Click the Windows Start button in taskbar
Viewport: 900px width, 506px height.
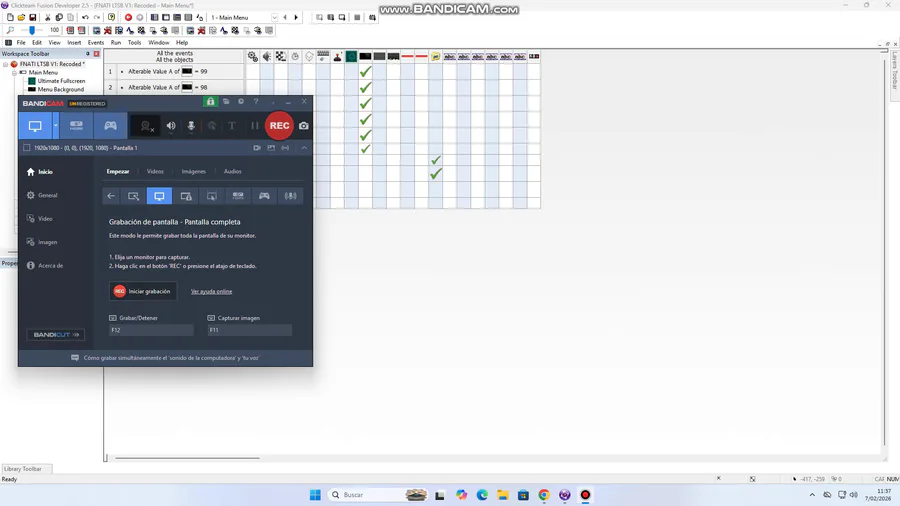(x=315, y=495)
